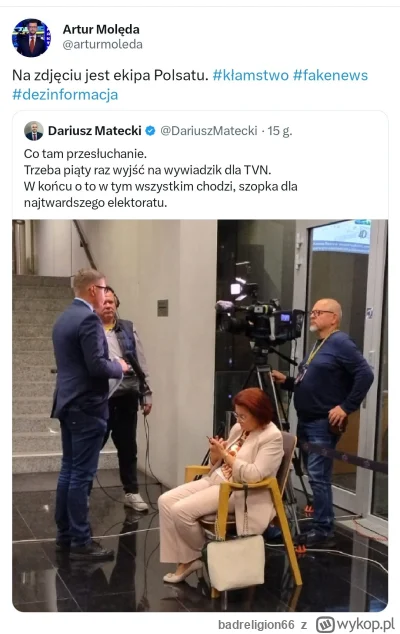400x634 pixels.
Task: Open Artur Molęda's profile avatar
Action: (31, 38)
